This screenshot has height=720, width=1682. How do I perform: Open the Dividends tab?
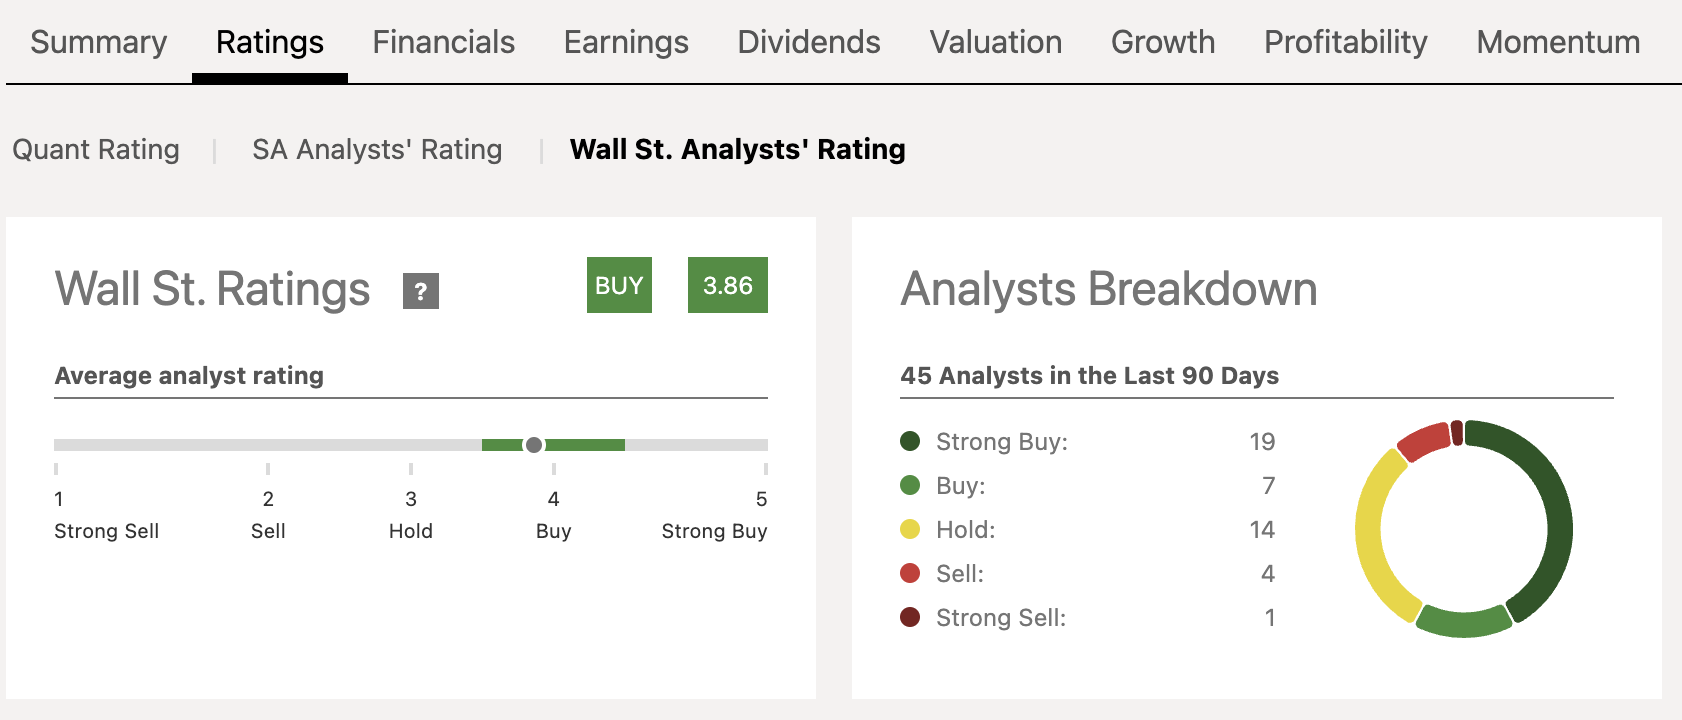808,42
